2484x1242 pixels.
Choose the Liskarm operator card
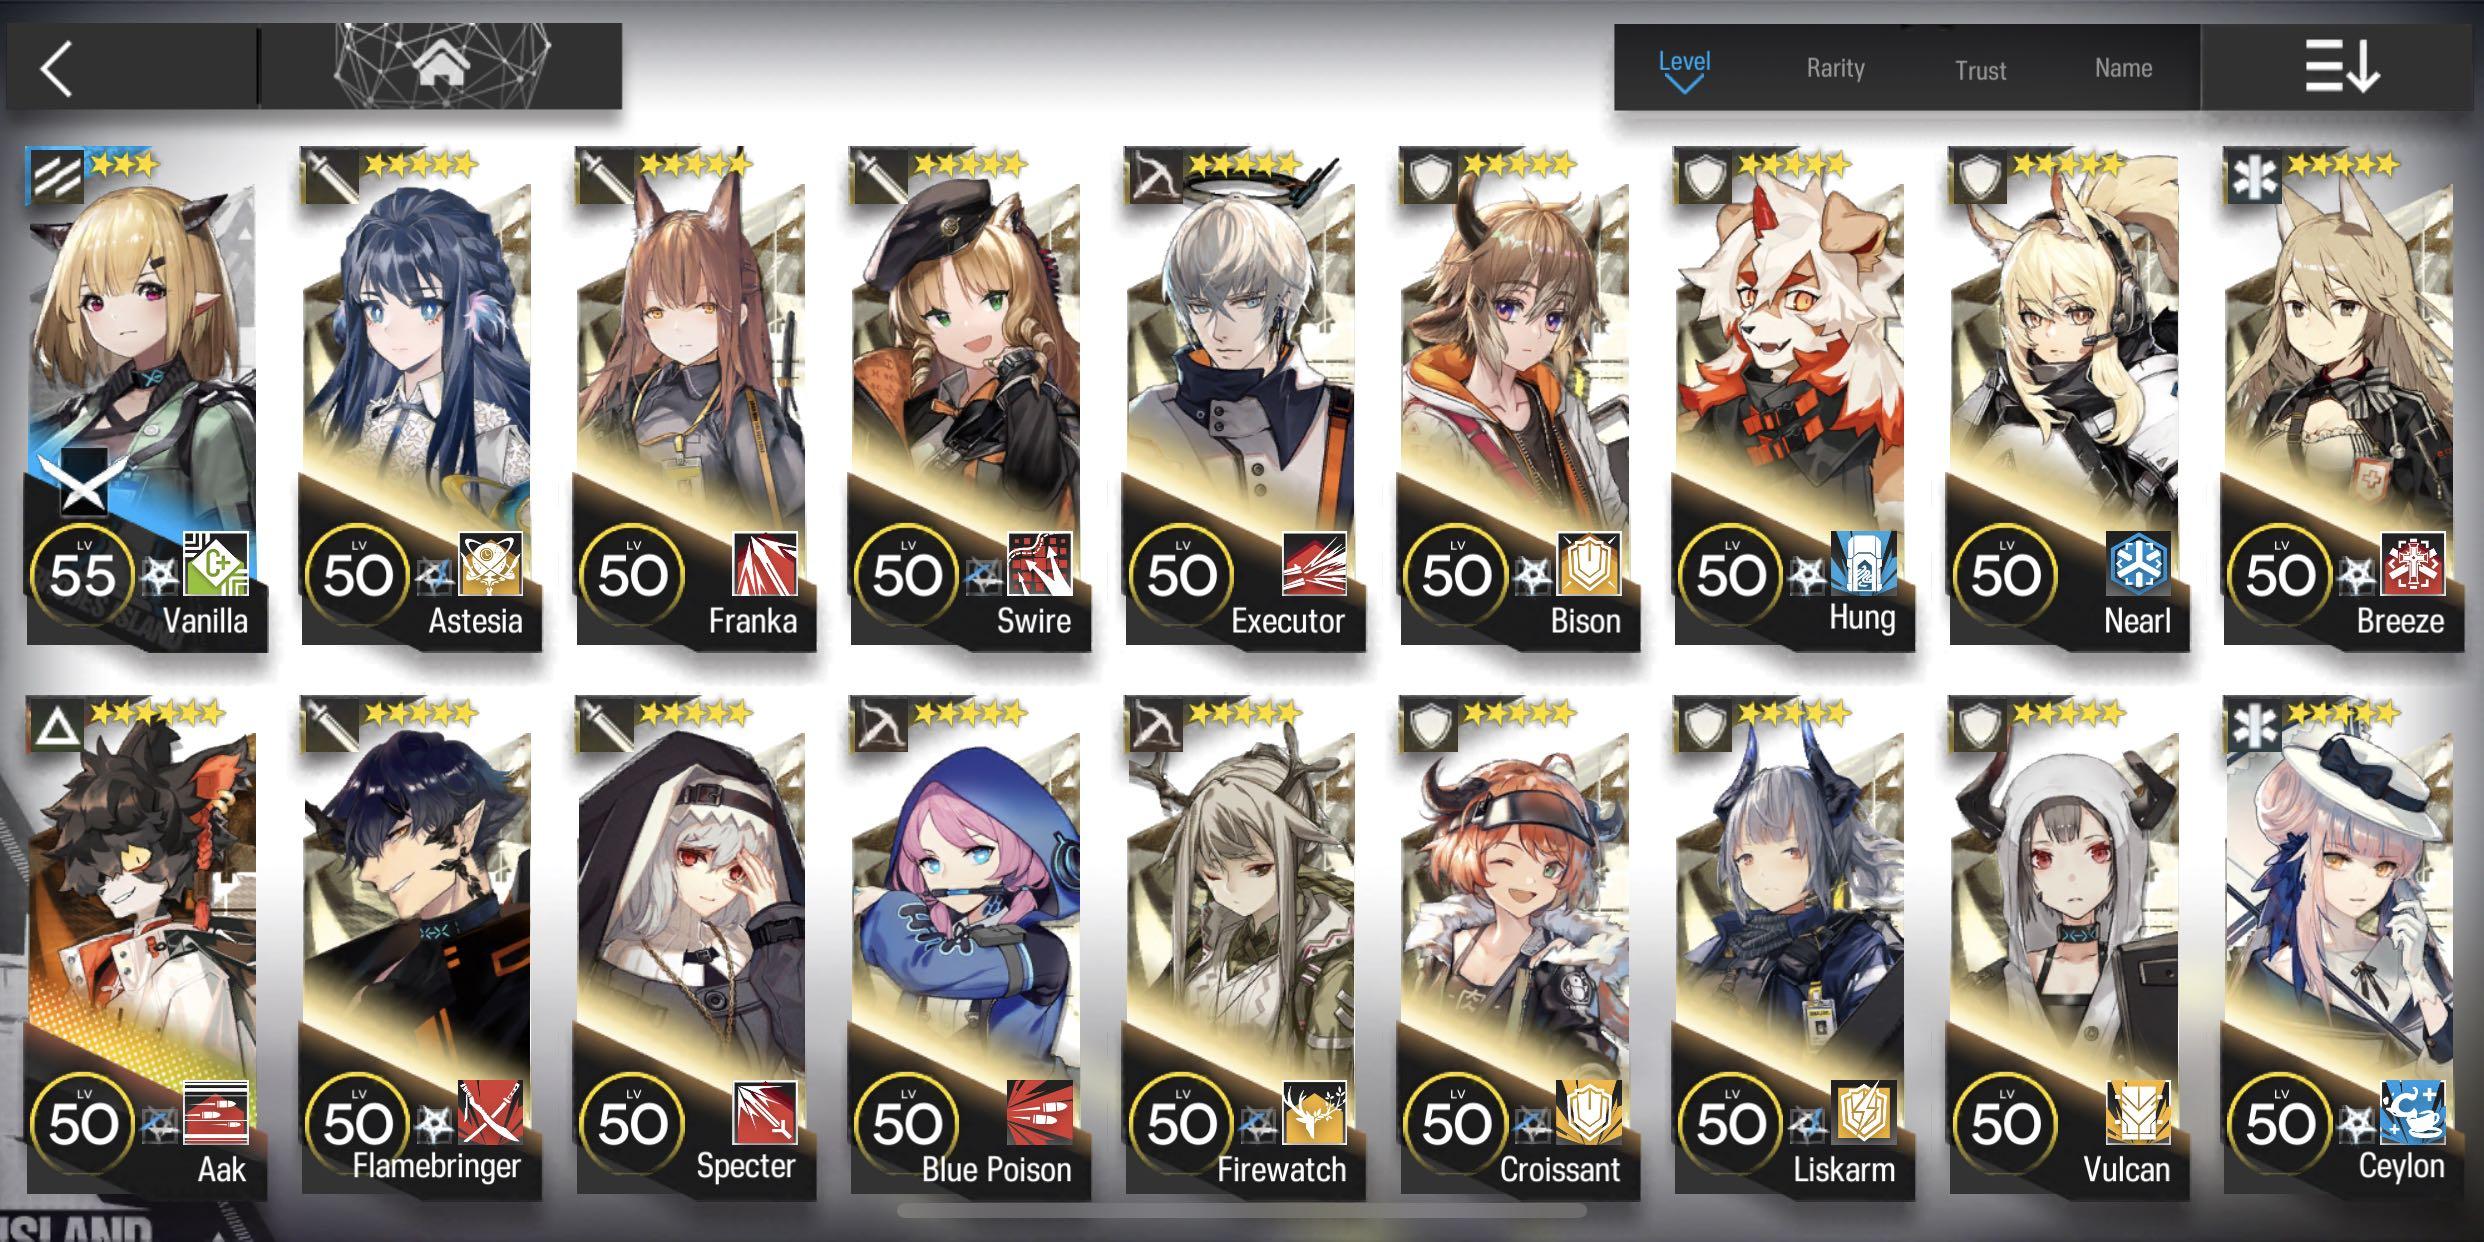[x=1792, y=947]
